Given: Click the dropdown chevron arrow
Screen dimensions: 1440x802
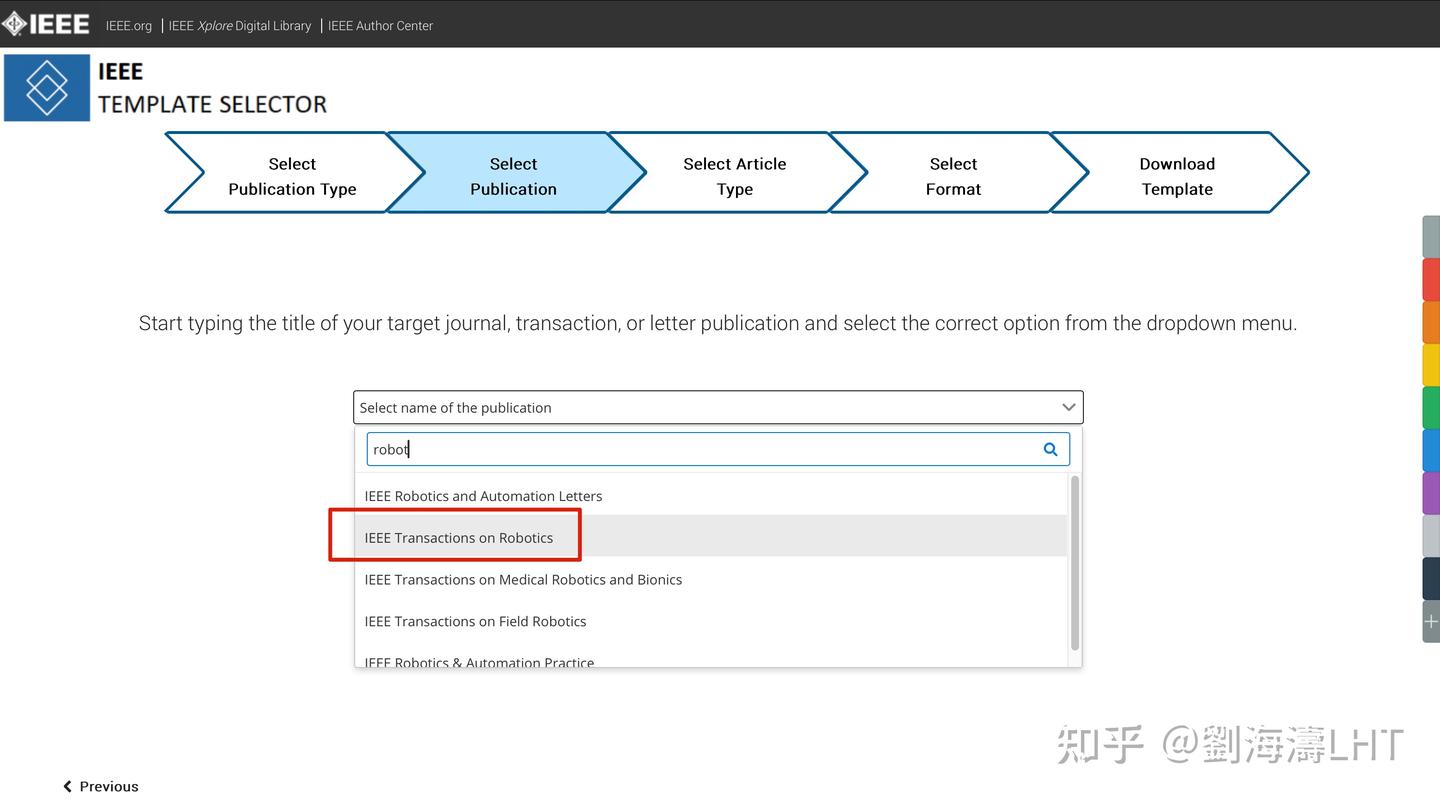Looking at the screenshot, I should coord(1068,407).
